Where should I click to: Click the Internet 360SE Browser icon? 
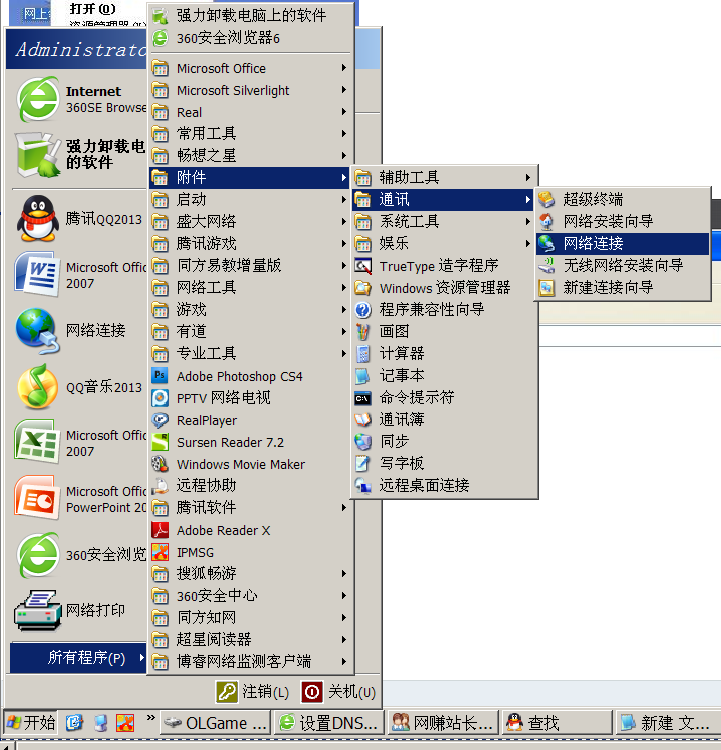pos(37,99)
